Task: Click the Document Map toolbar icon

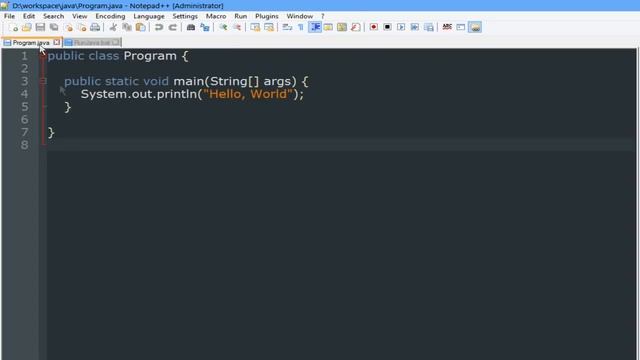Action: 342,27
